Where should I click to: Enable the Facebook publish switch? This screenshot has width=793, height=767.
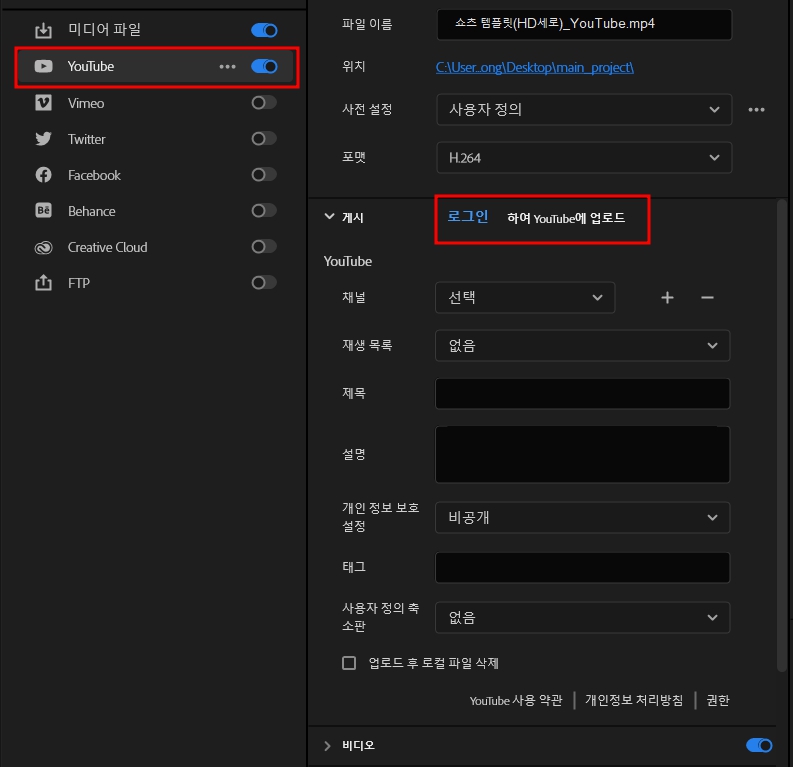click(264, 175)
